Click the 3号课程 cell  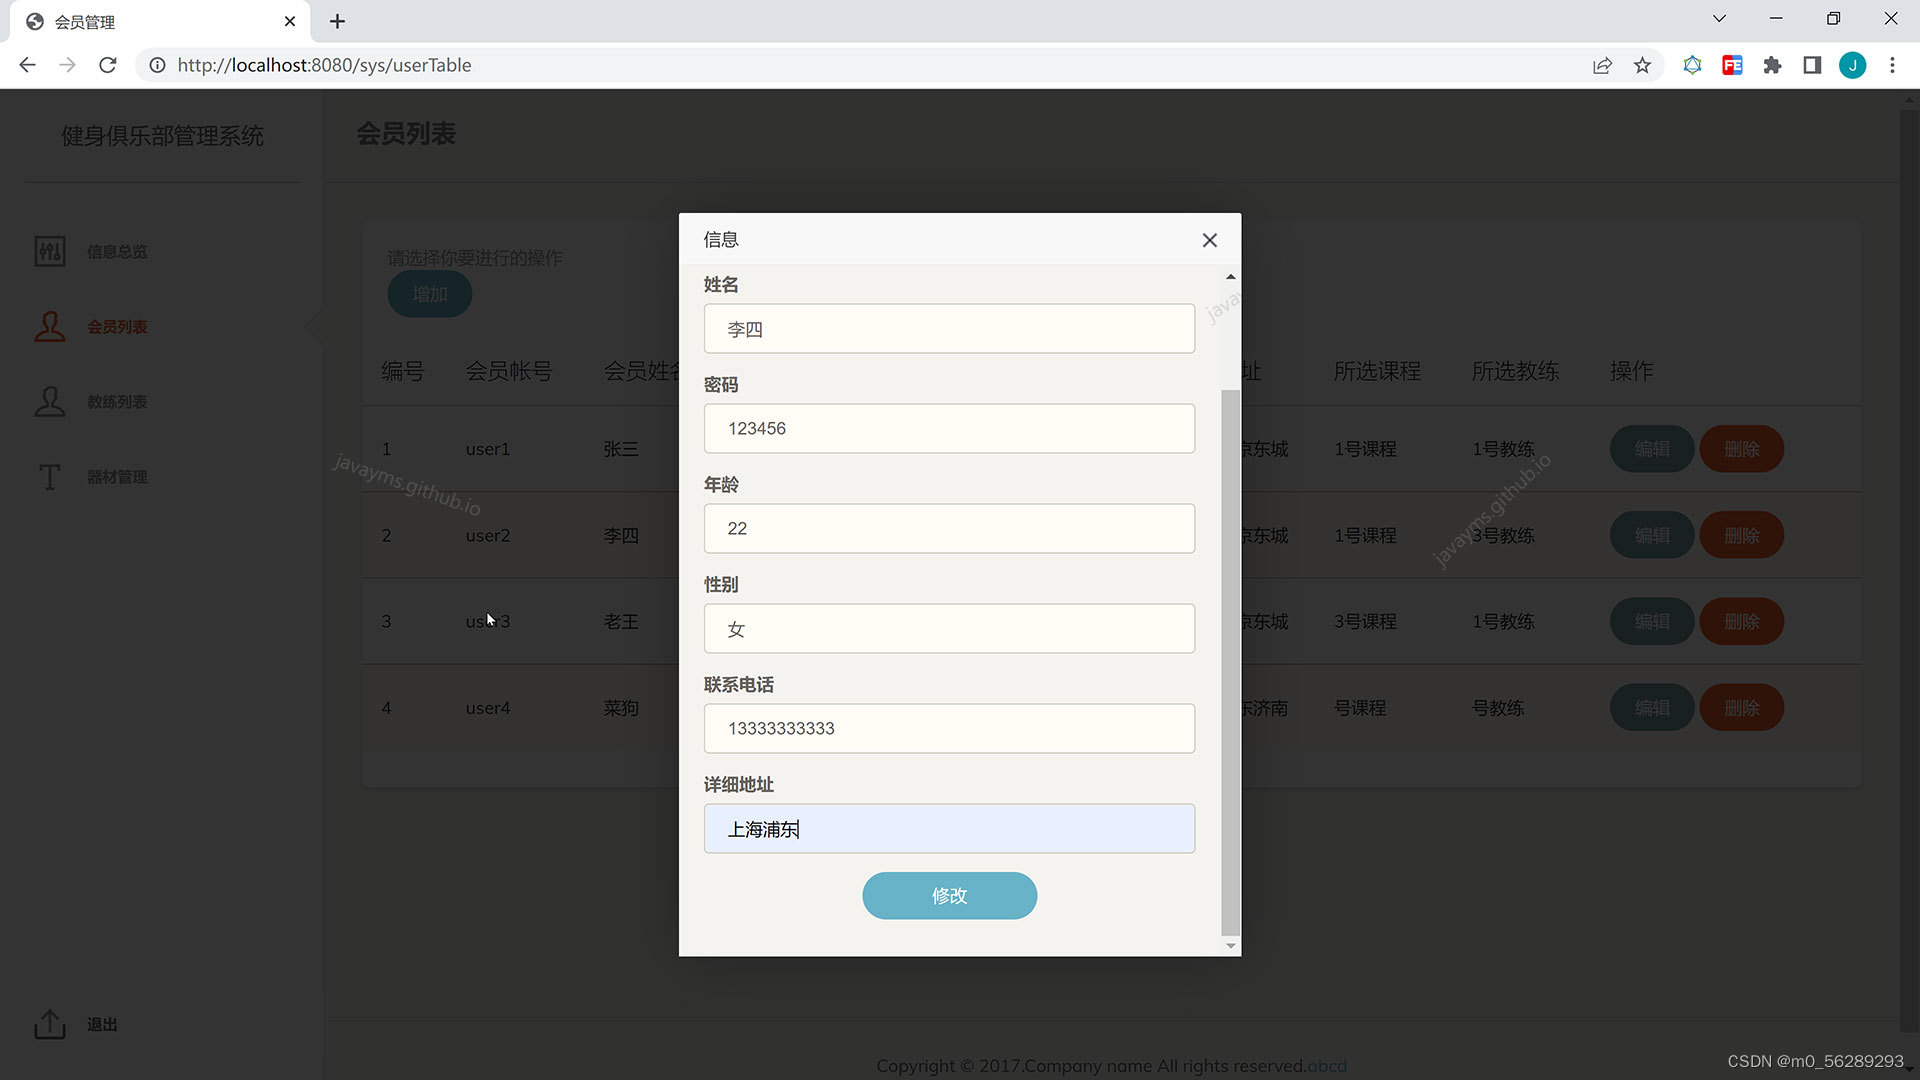(x=1365, y=621)
